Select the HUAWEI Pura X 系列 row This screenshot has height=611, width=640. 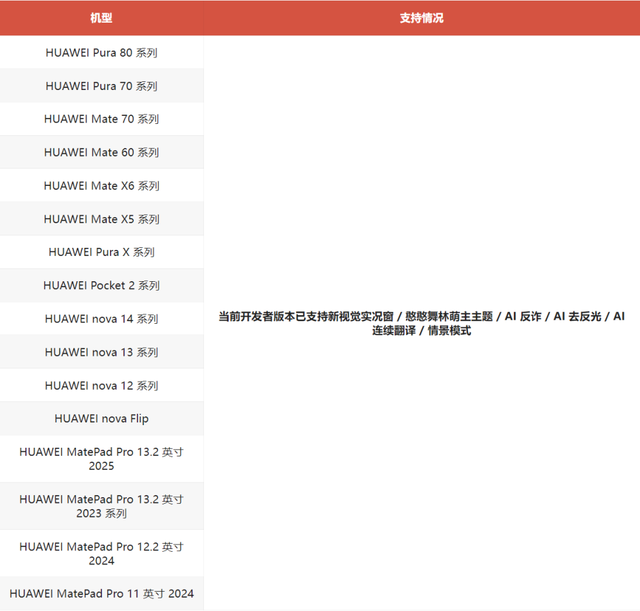pos(101,252)
